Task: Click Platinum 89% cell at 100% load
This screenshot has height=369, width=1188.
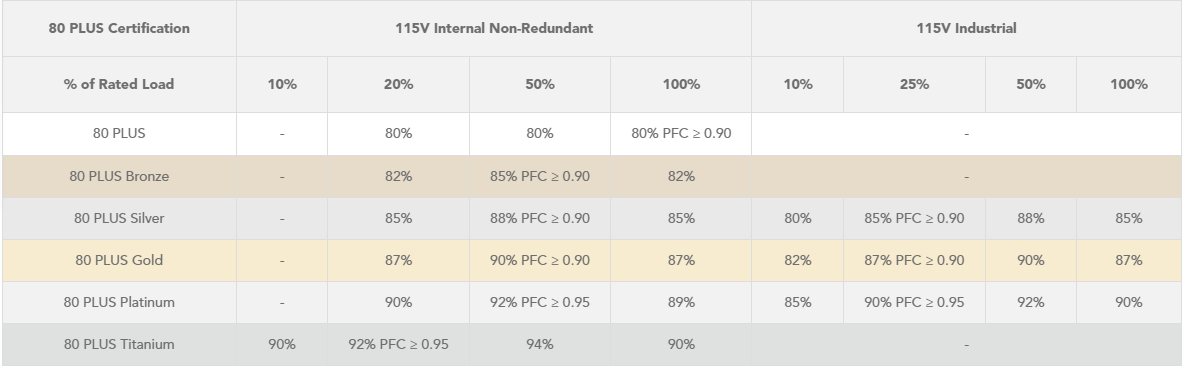Action: (681, 302)
